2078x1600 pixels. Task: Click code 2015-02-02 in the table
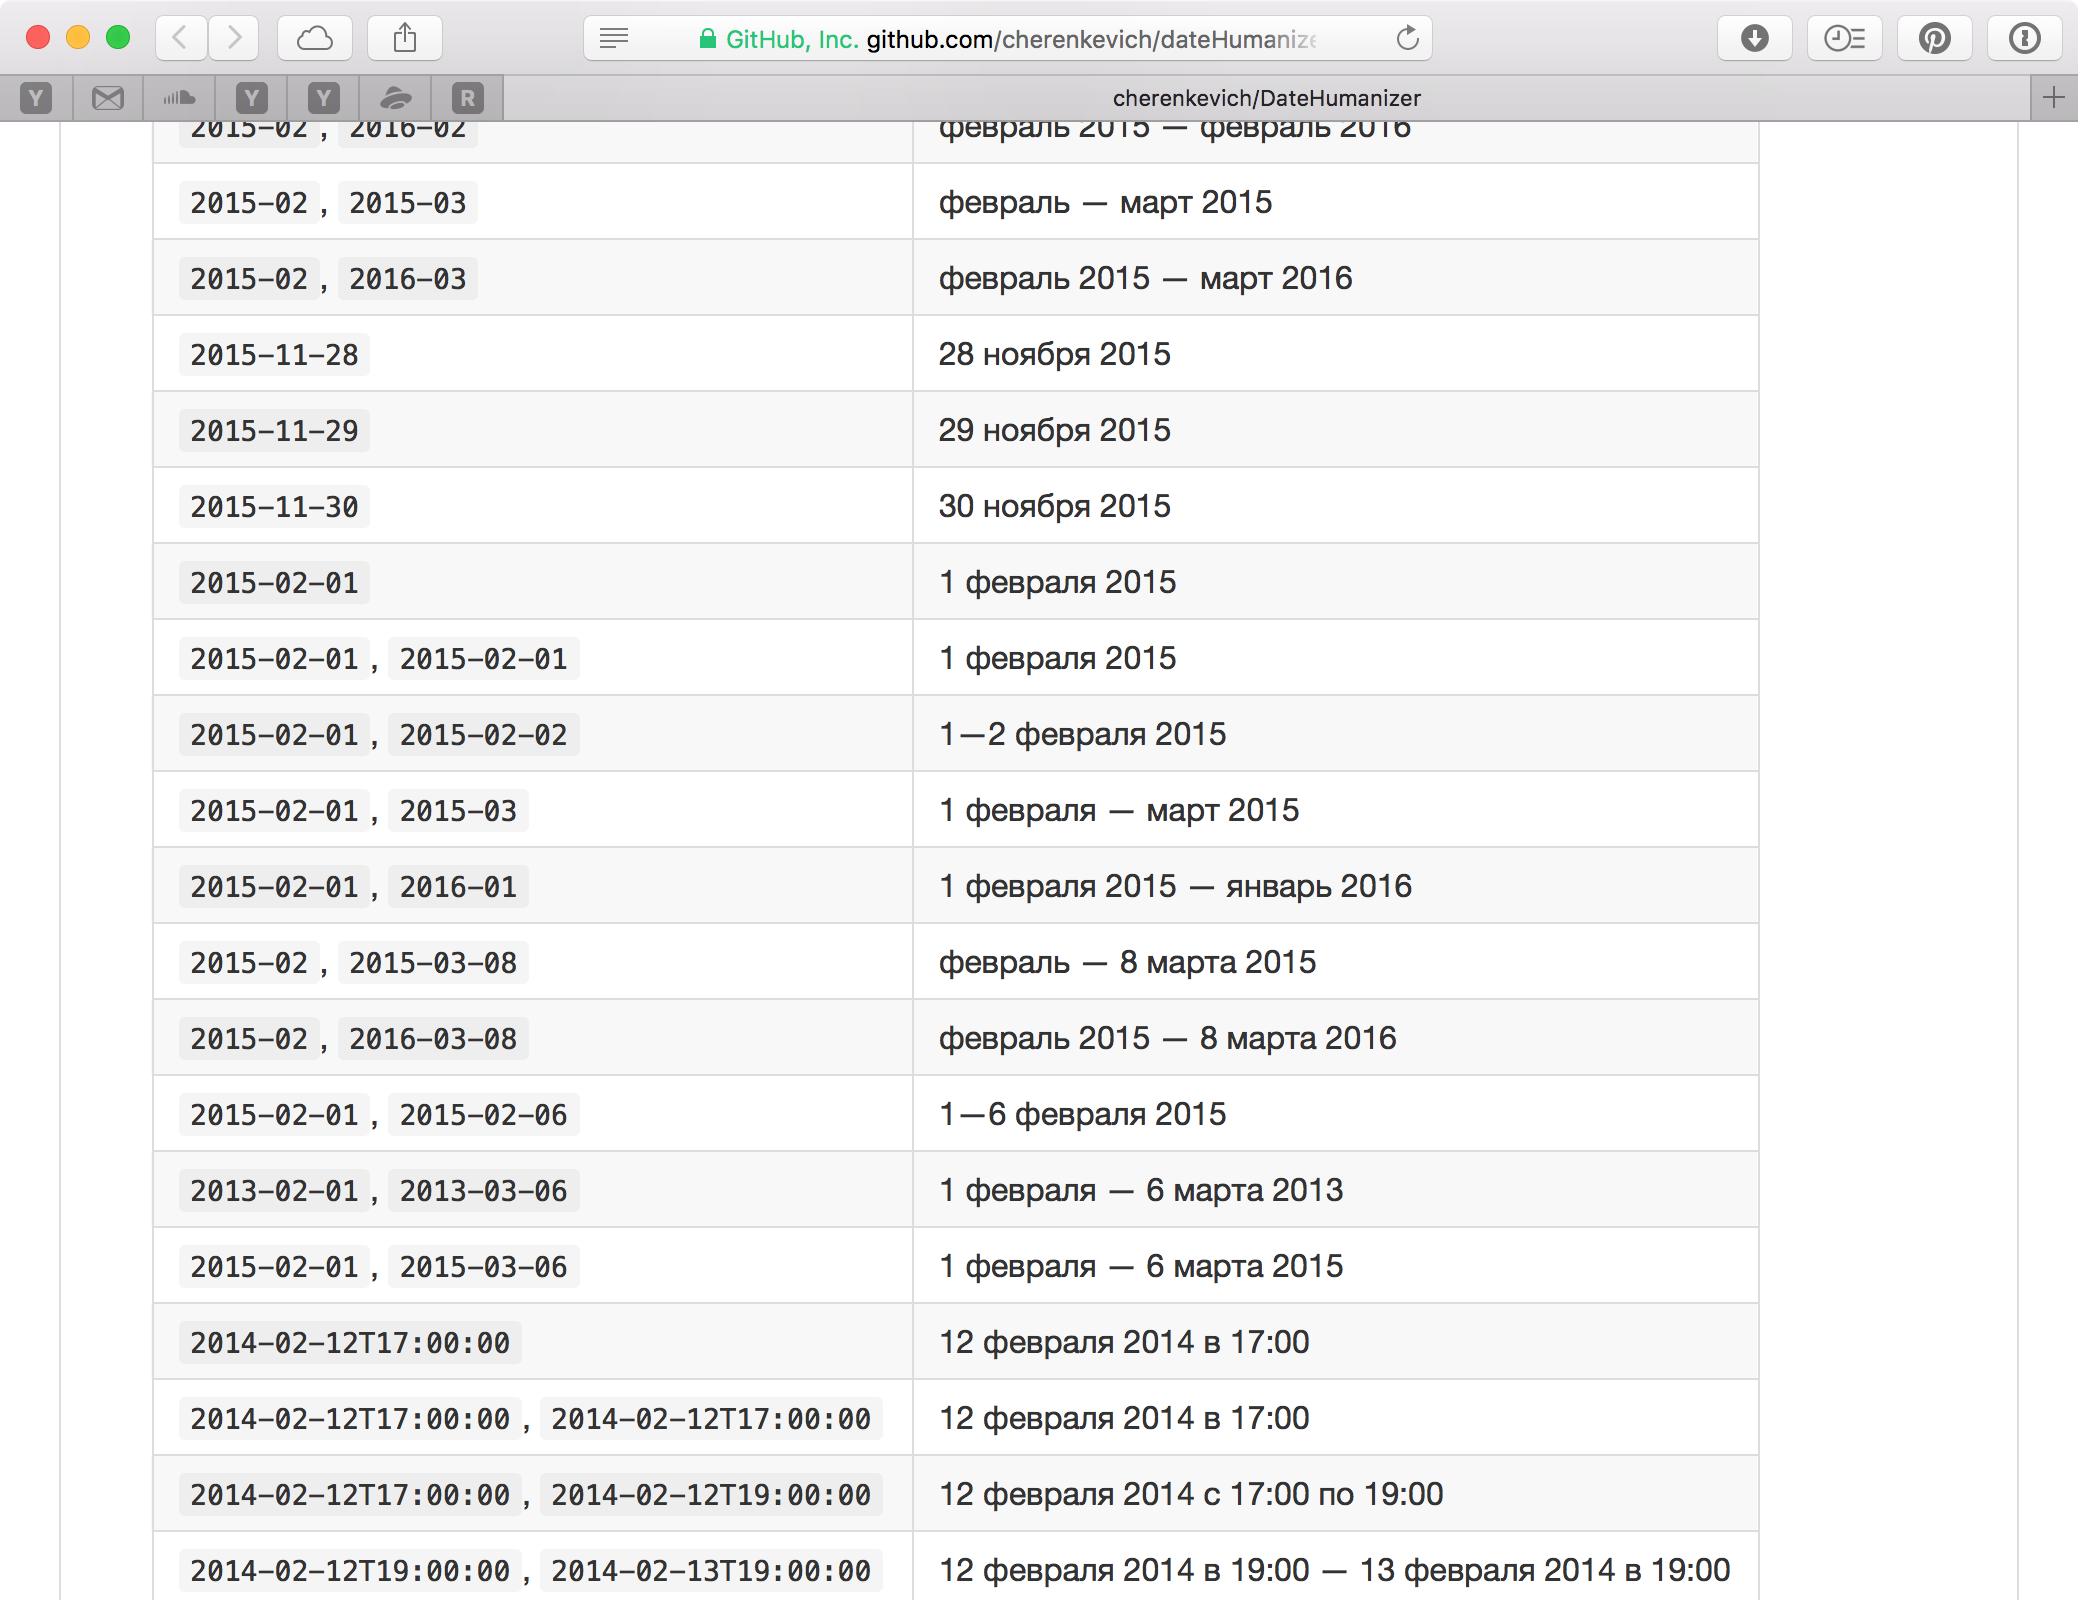[483, 735]
